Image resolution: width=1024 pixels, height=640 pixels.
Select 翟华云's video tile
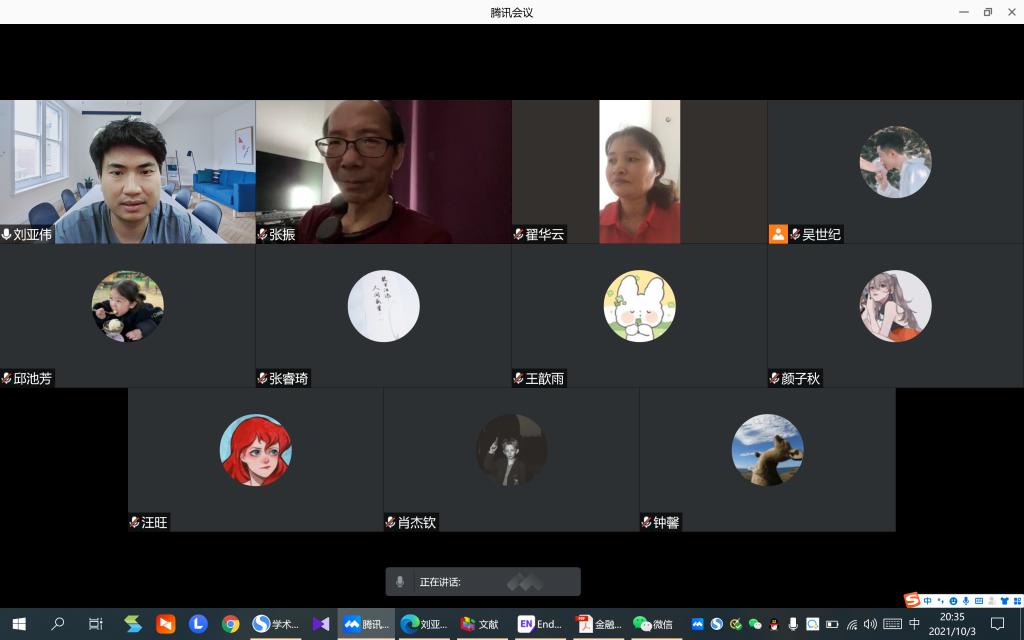639,171
